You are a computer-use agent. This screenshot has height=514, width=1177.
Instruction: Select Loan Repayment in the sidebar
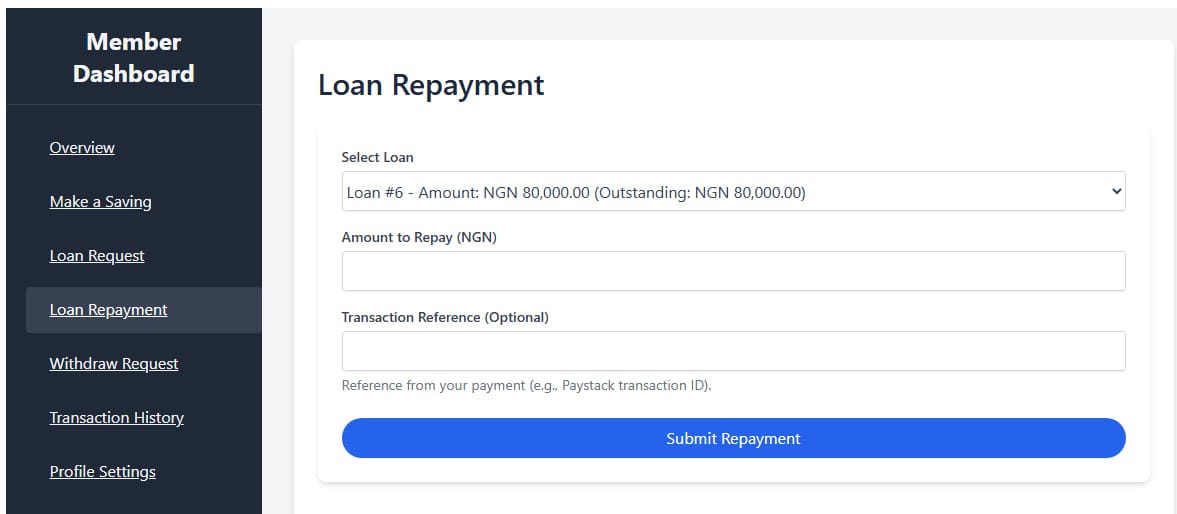coord(108,310)
